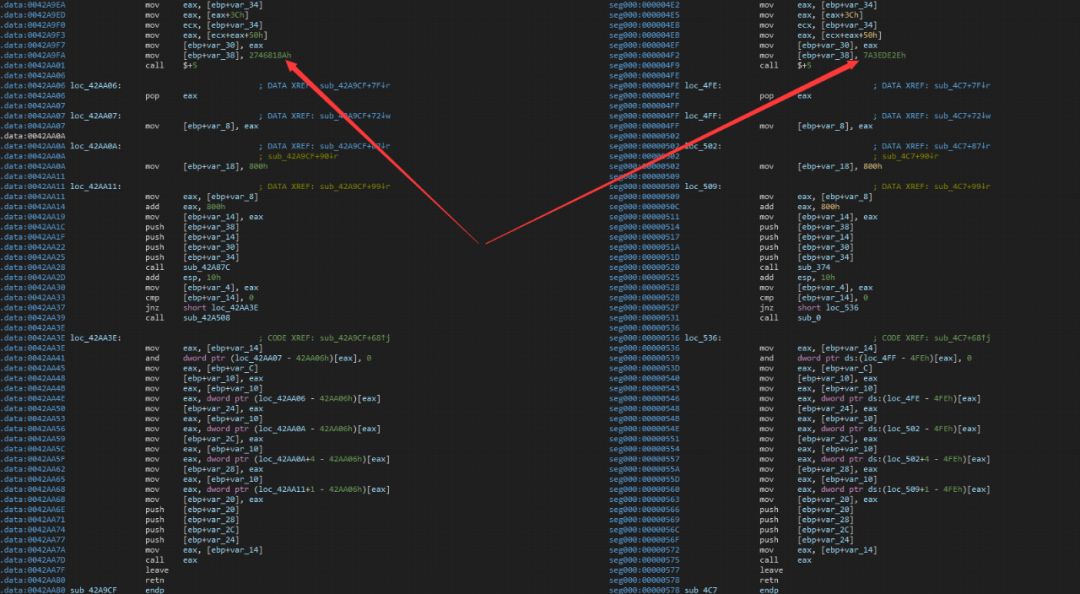This screenshot has width=1080, height=594.
Task: Click address seg000:00000525
Action: pyautogui.click(x=645, y=278)
